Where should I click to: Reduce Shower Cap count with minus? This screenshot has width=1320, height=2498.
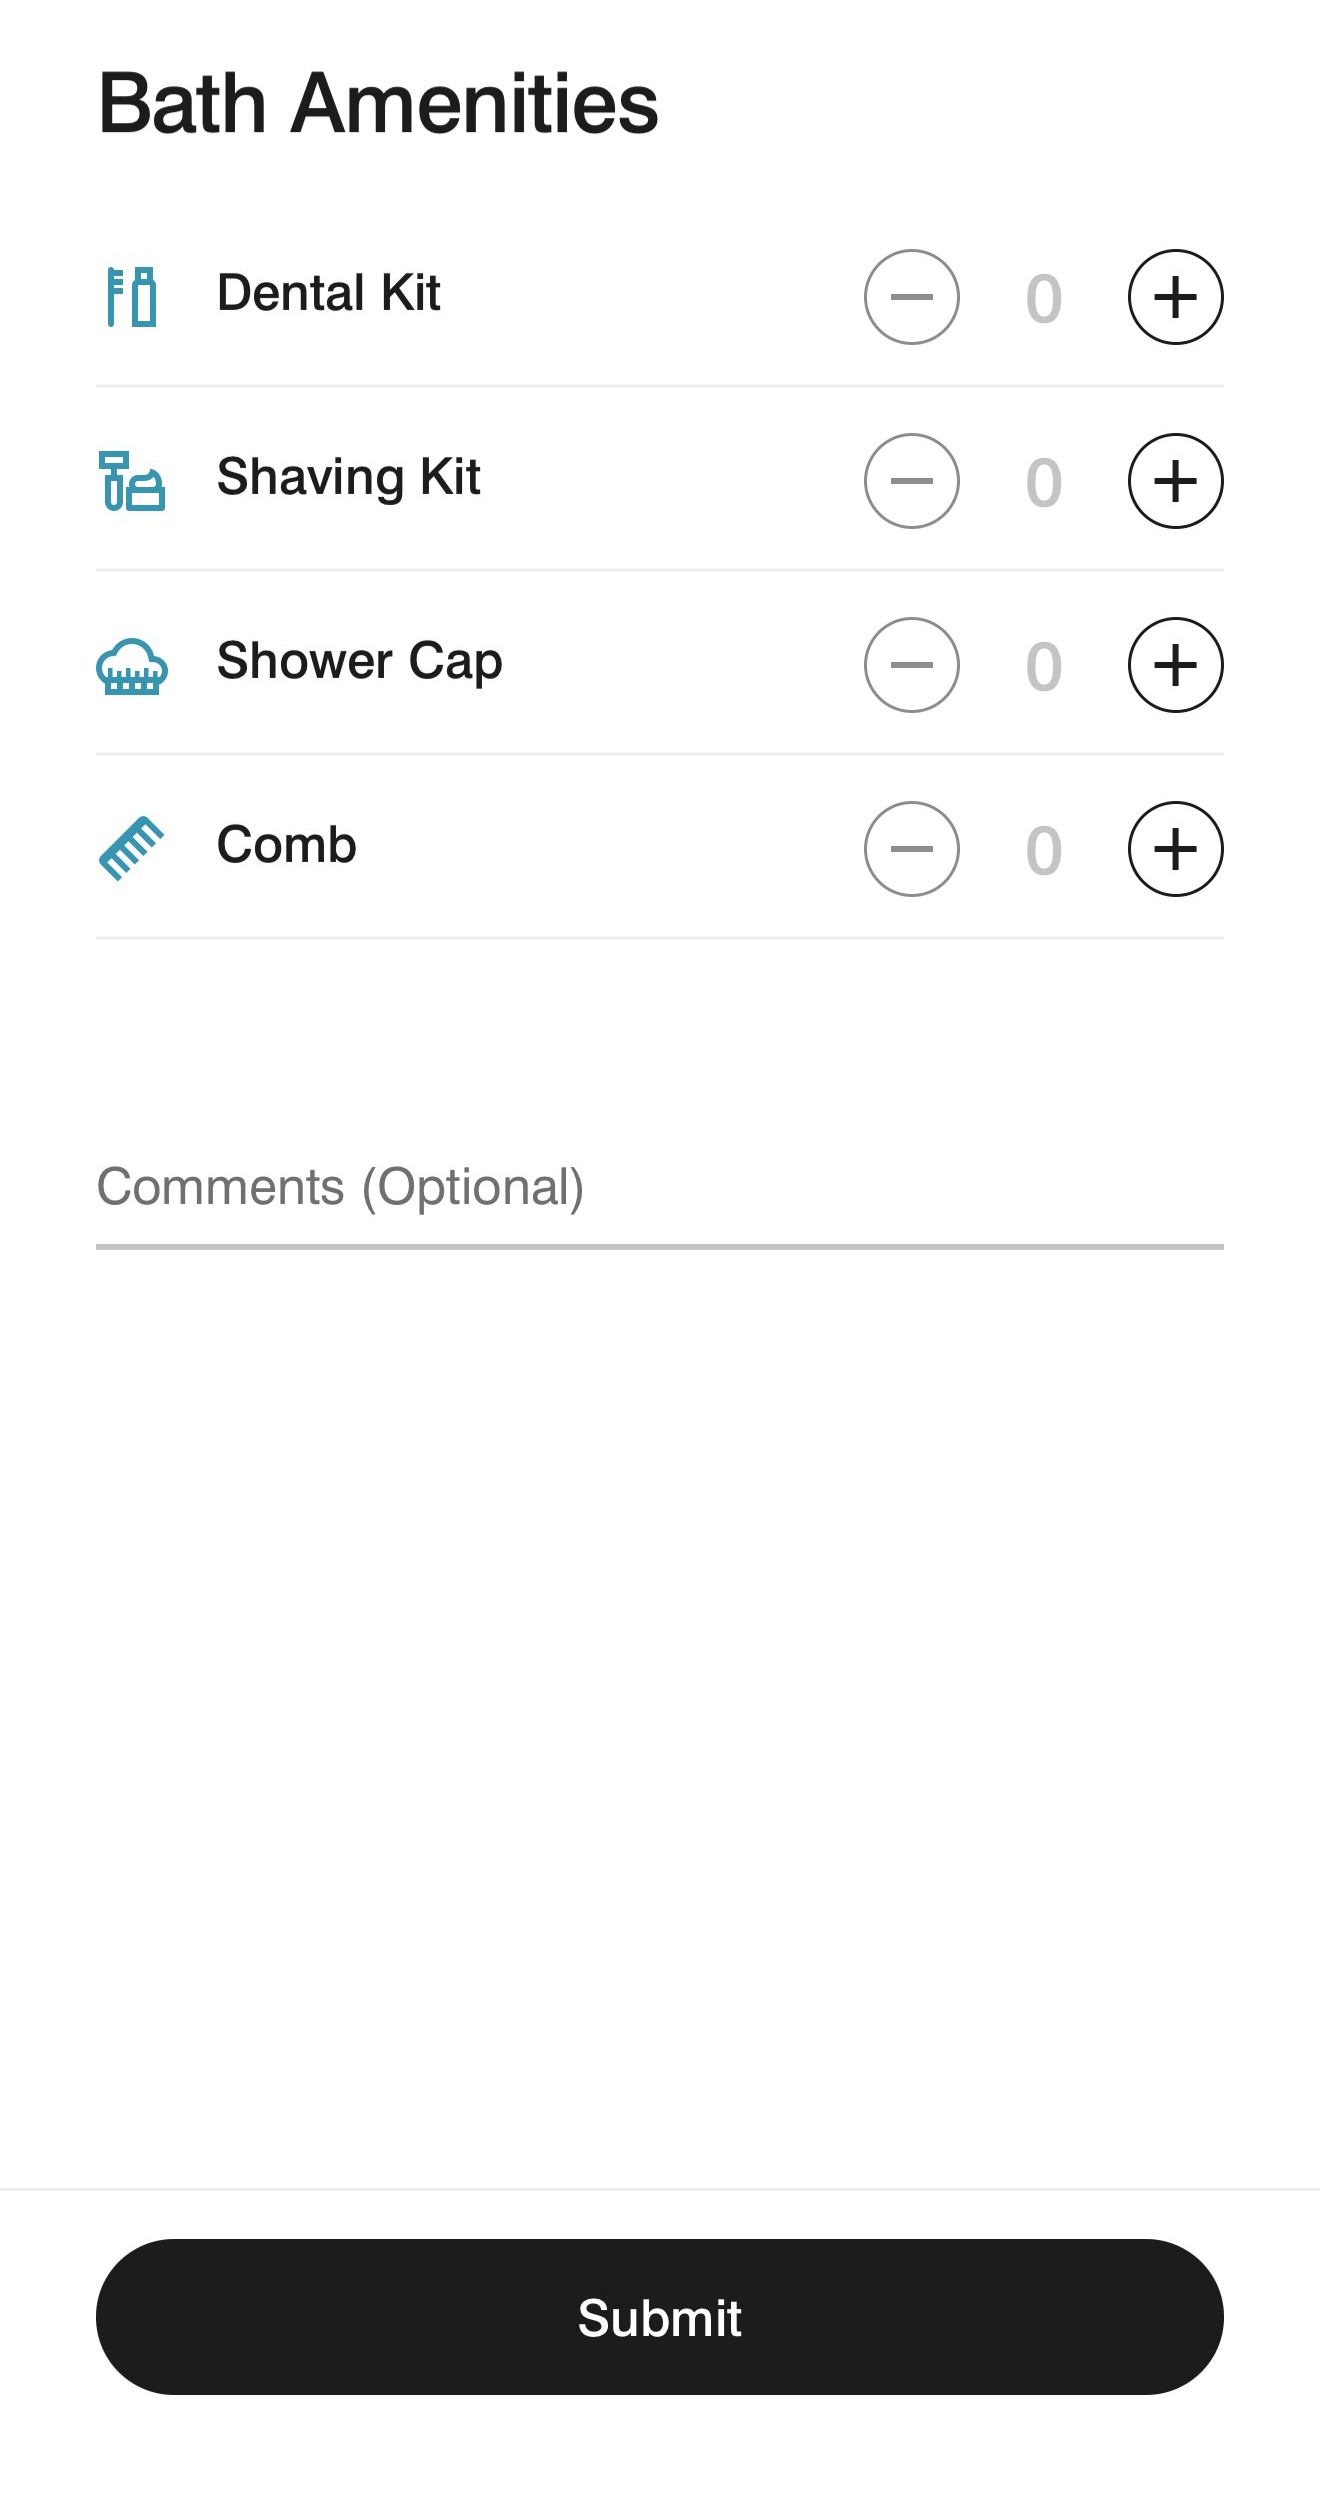click(x=911, y=665)
